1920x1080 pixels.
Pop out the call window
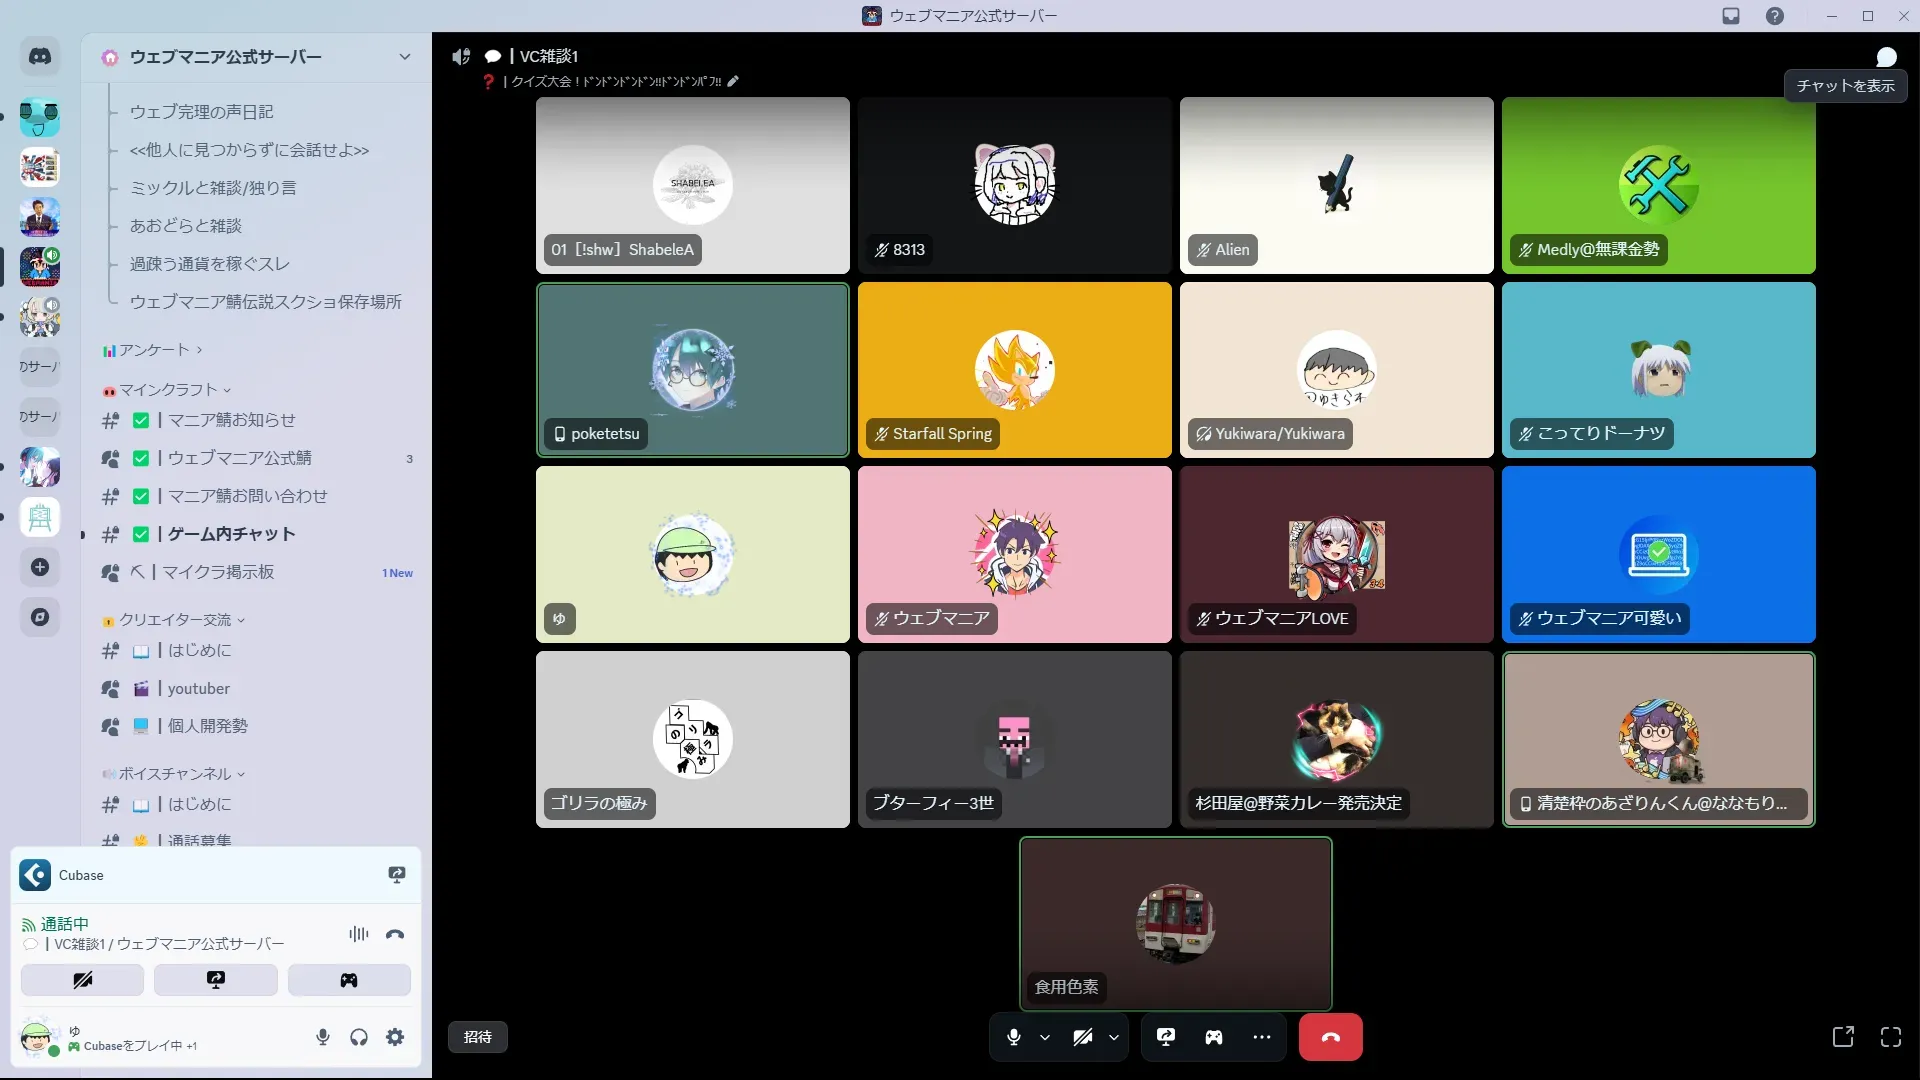click(1842, 1037)
